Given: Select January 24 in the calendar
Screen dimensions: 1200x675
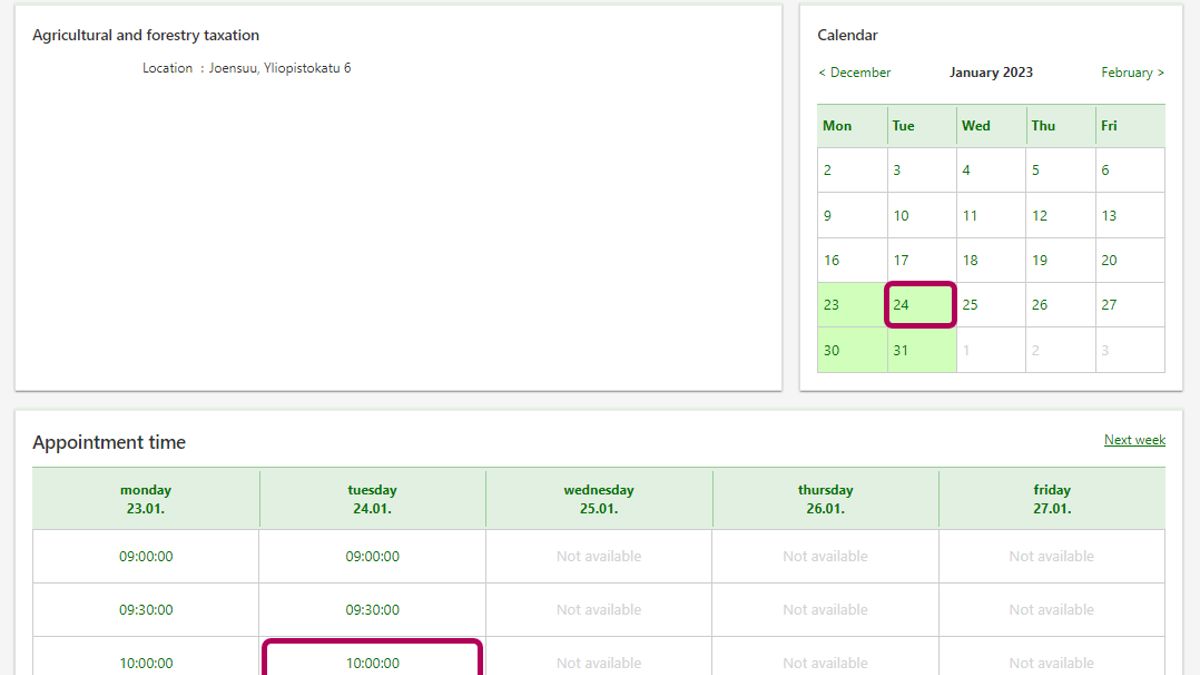Looking at the screenshot, I should pyautogui.click(x=901, y=305).
